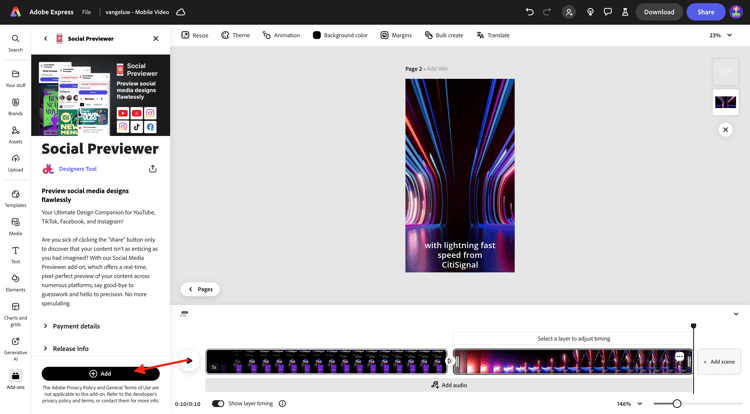Image resolution: width=750 pixels, height=414 pixels.
Task: Open Your stuff folder panel
Action: [15, 78]
